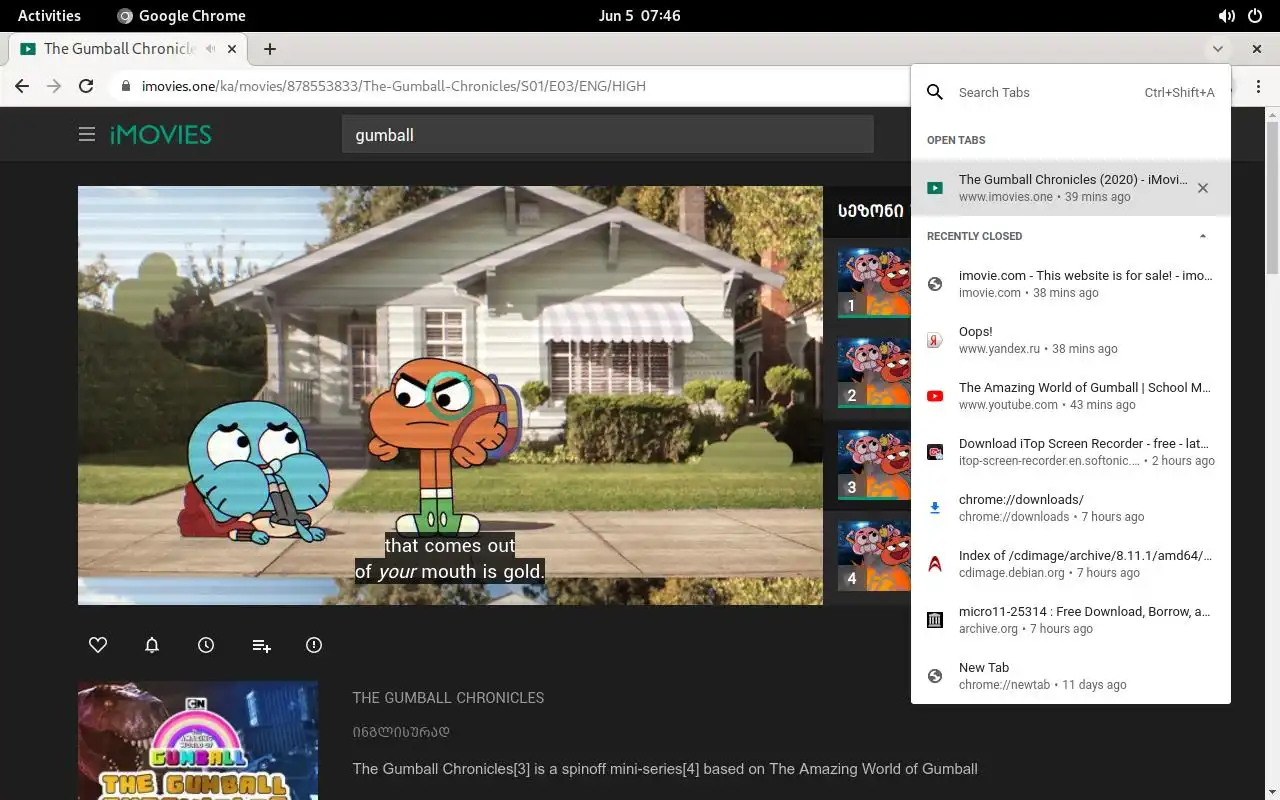Screen dimensions: 1280x800
Task: Close The Gumball Chronicles browser tab
Action: pos(232,48)
